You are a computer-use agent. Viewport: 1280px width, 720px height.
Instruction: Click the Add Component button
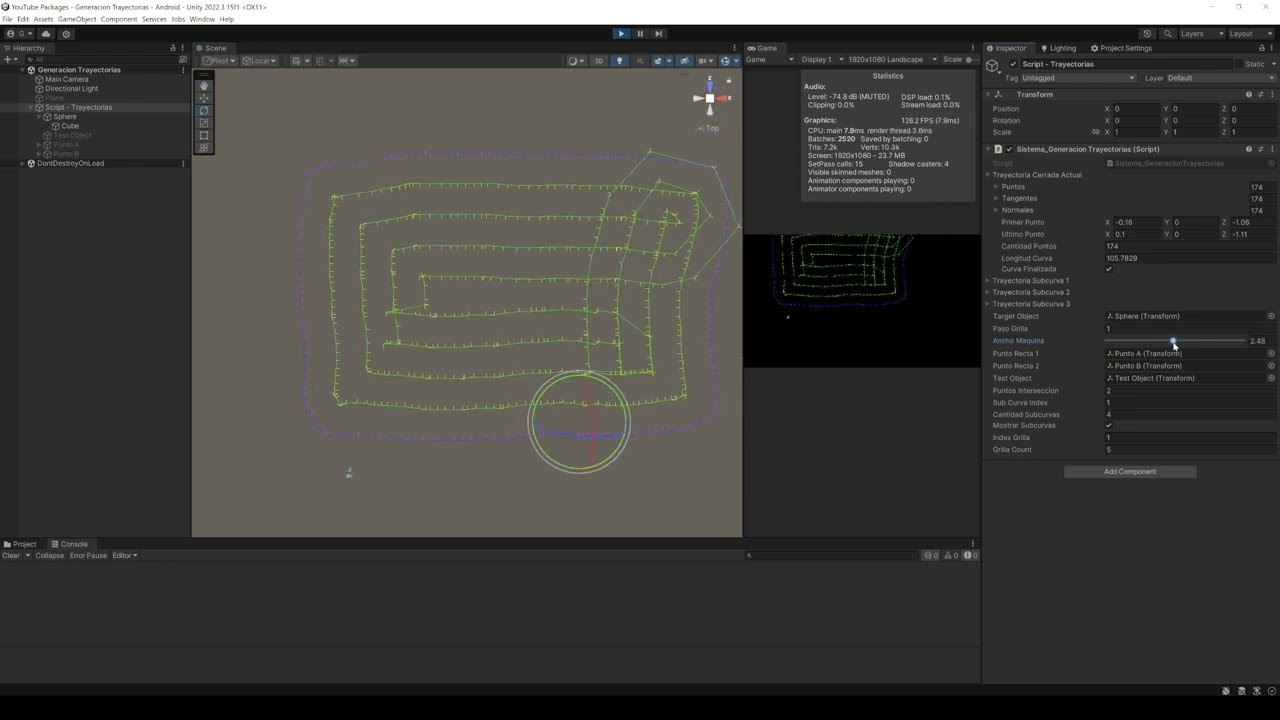pos(1130,472)
